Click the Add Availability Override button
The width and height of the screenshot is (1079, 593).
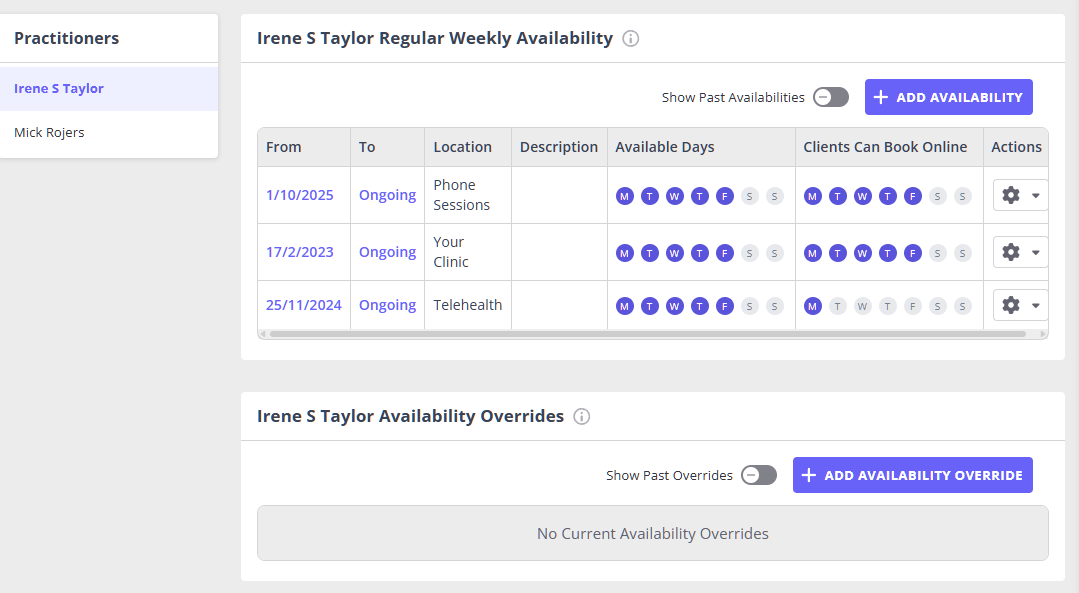pos(912,475)
